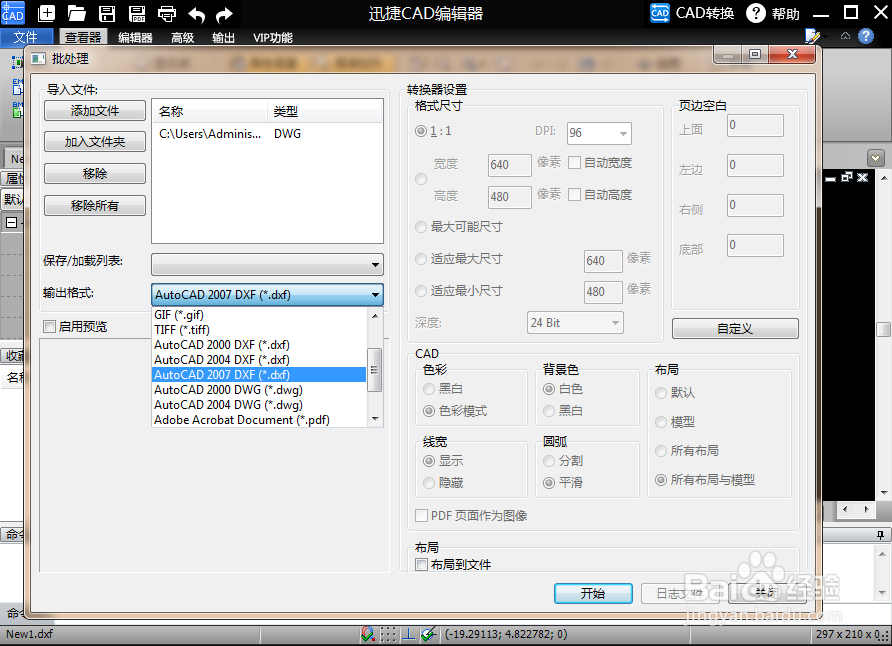Click the snap settings icon in the status bar

368,634
